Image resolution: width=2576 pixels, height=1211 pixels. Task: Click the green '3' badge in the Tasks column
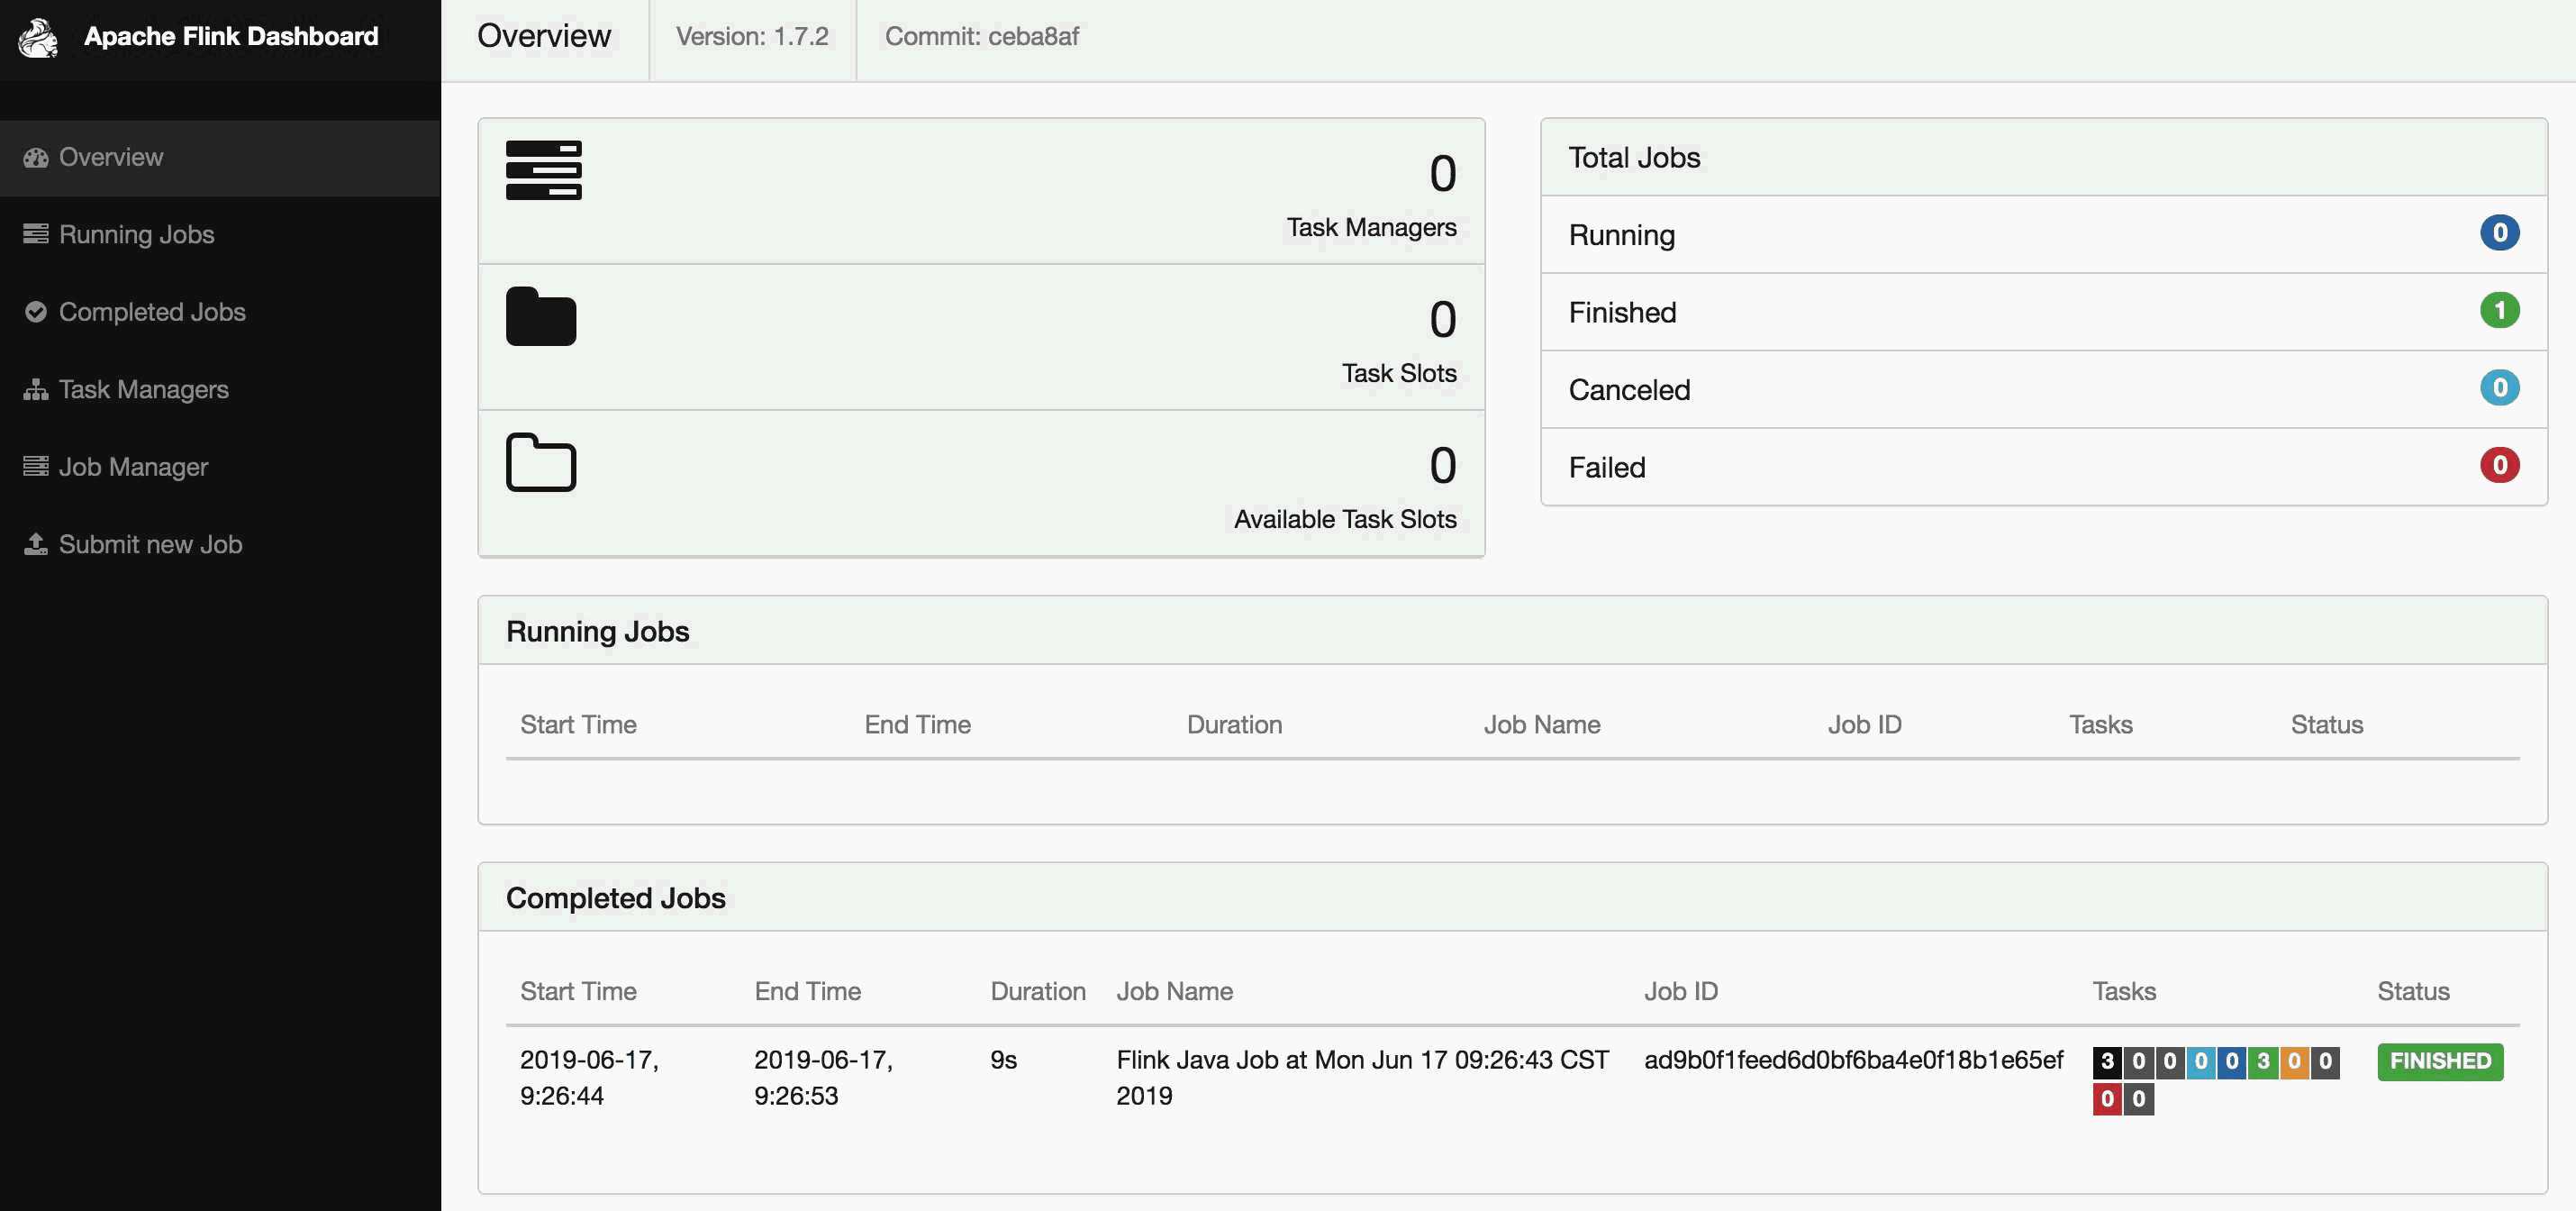click(x=2263, y=1062)
